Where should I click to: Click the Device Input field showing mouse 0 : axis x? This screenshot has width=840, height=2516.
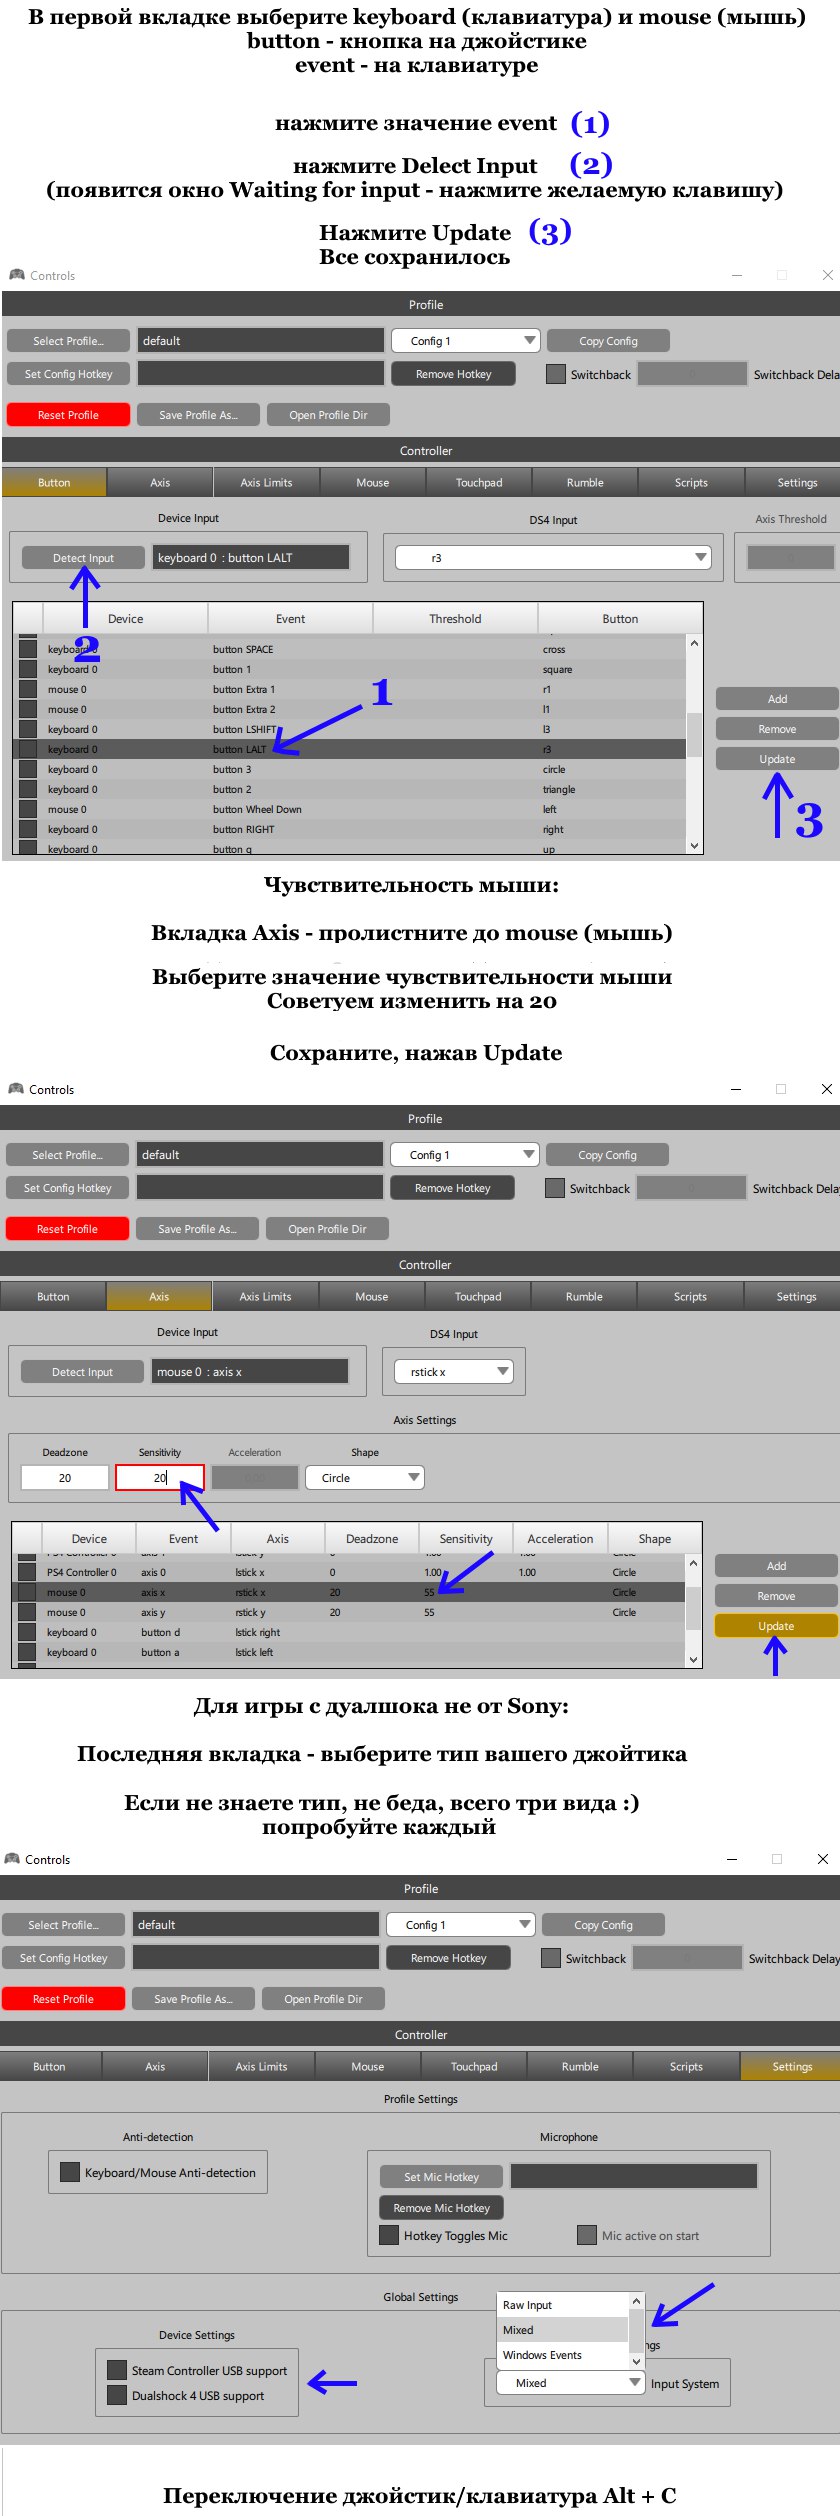(250, 1372)
